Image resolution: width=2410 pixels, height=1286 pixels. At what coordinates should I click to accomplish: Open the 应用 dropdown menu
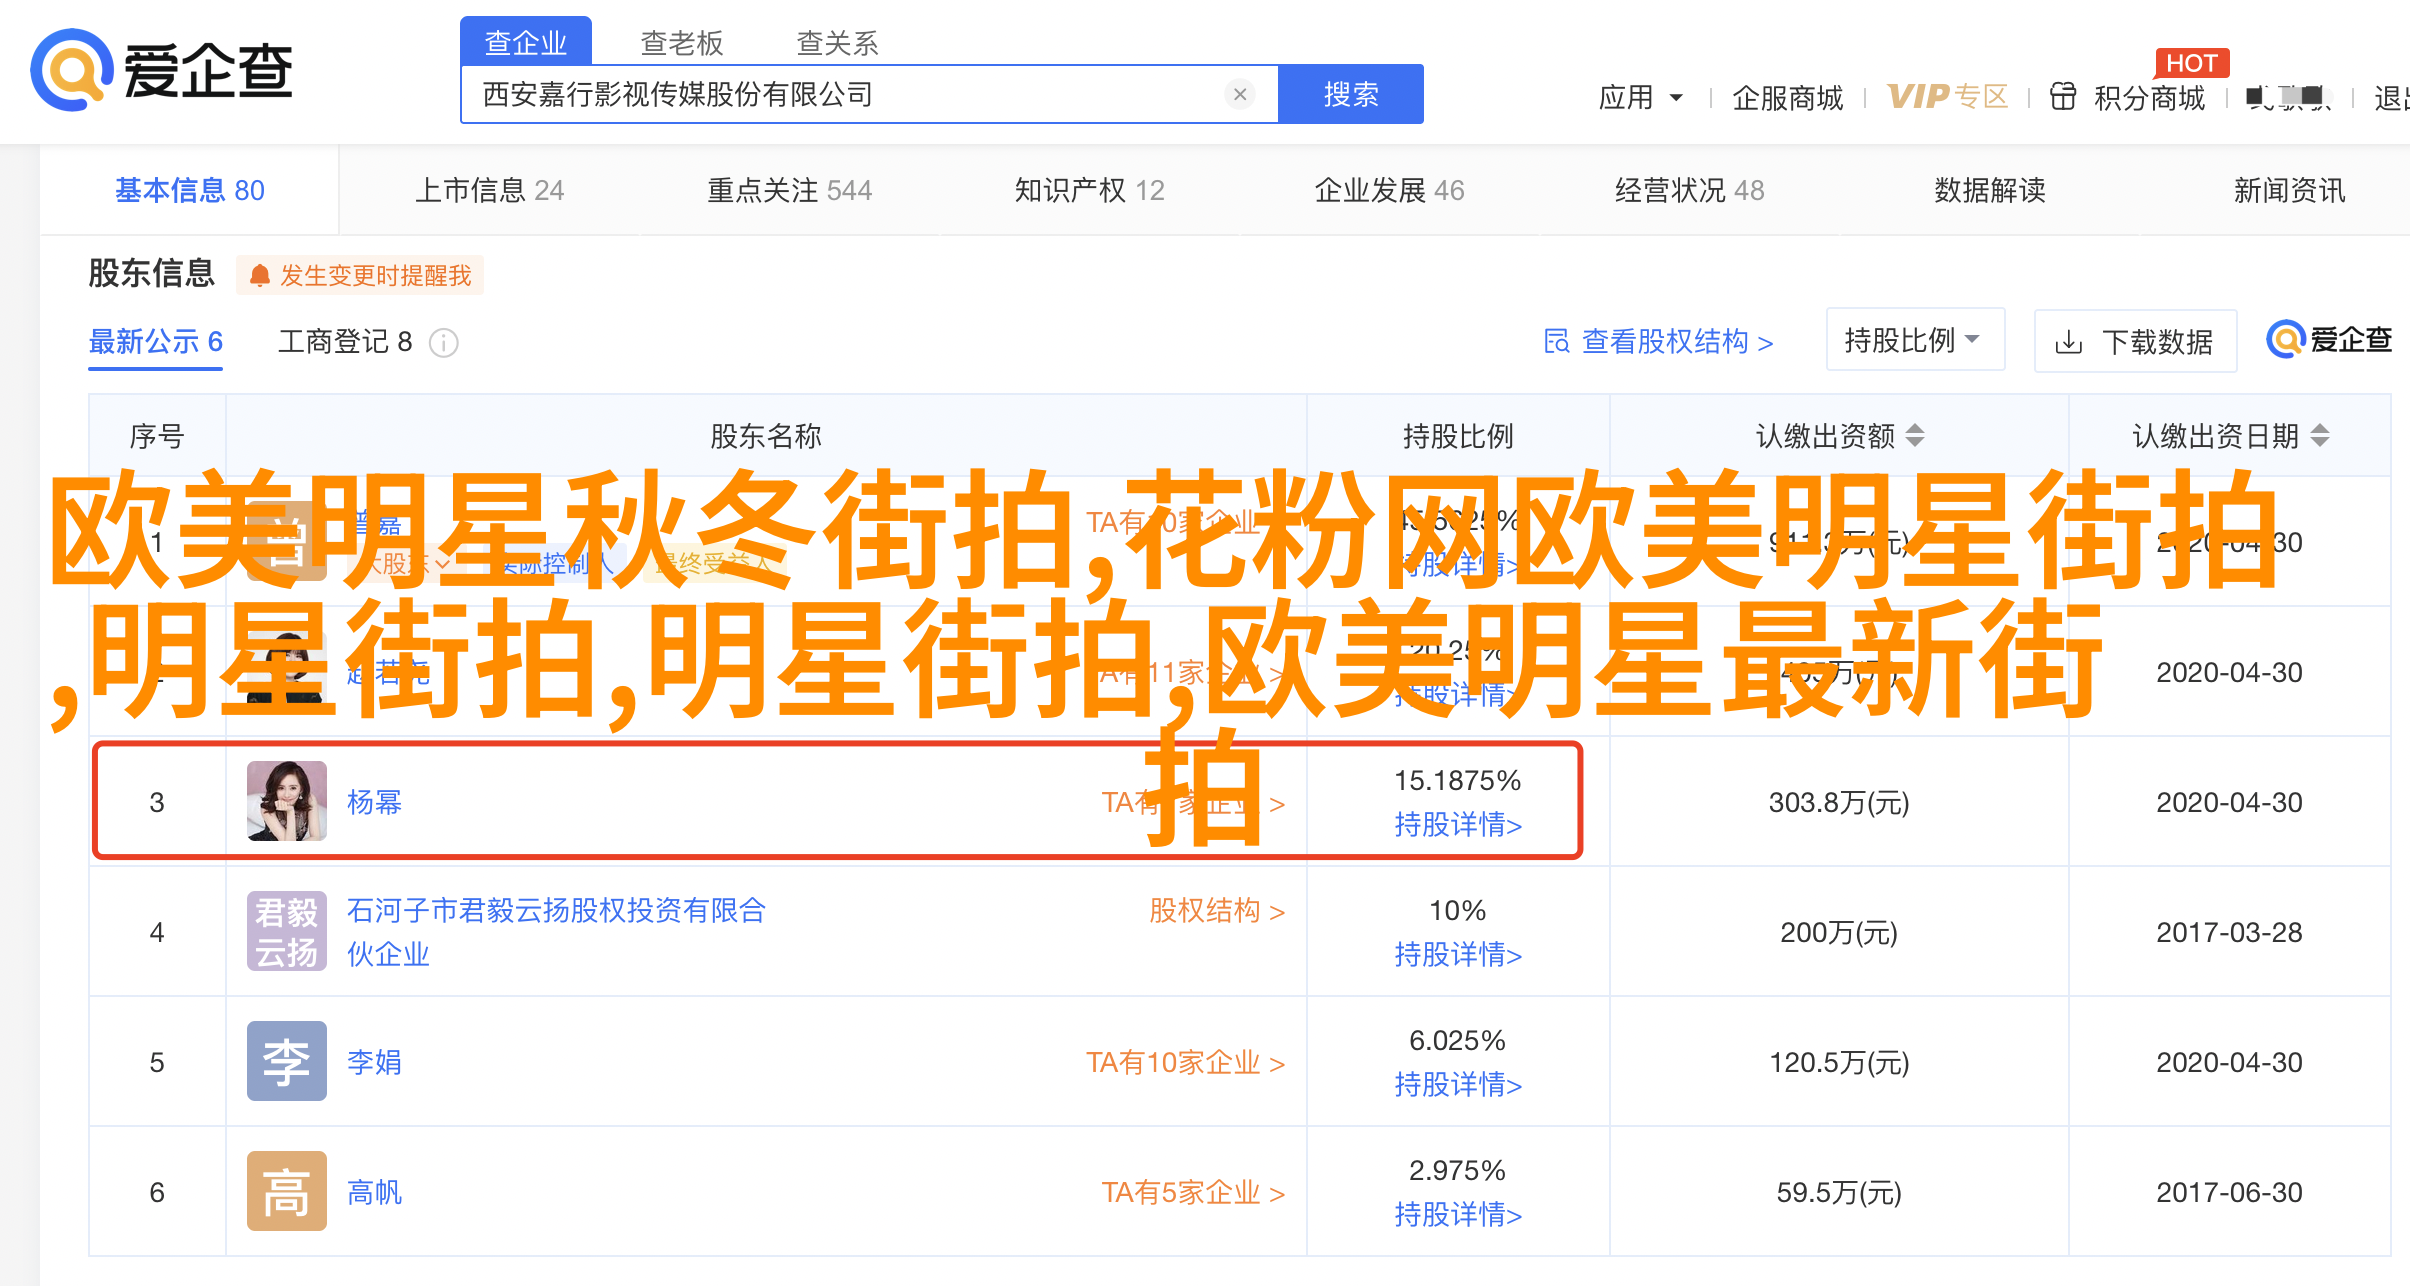1641,97
